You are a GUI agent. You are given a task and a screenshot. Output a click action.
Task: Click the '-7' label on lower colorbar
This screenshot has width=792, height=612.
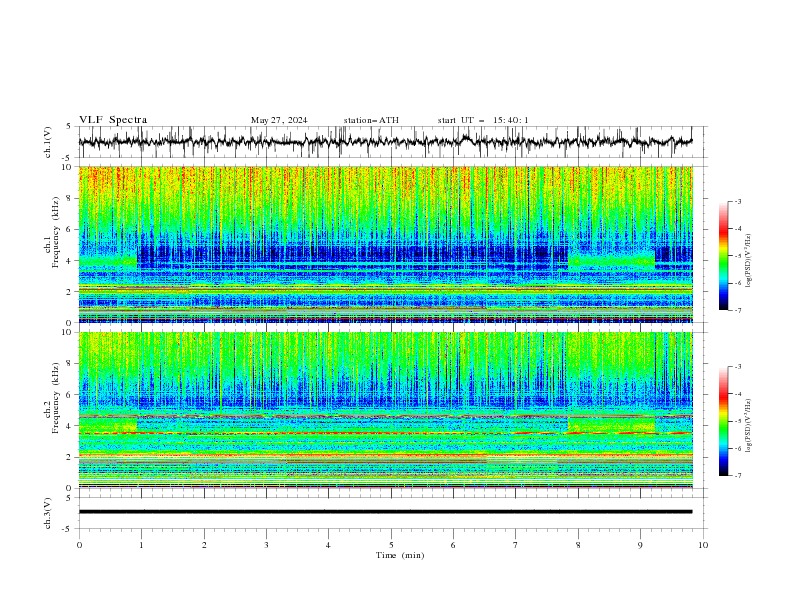pos(737,475)
